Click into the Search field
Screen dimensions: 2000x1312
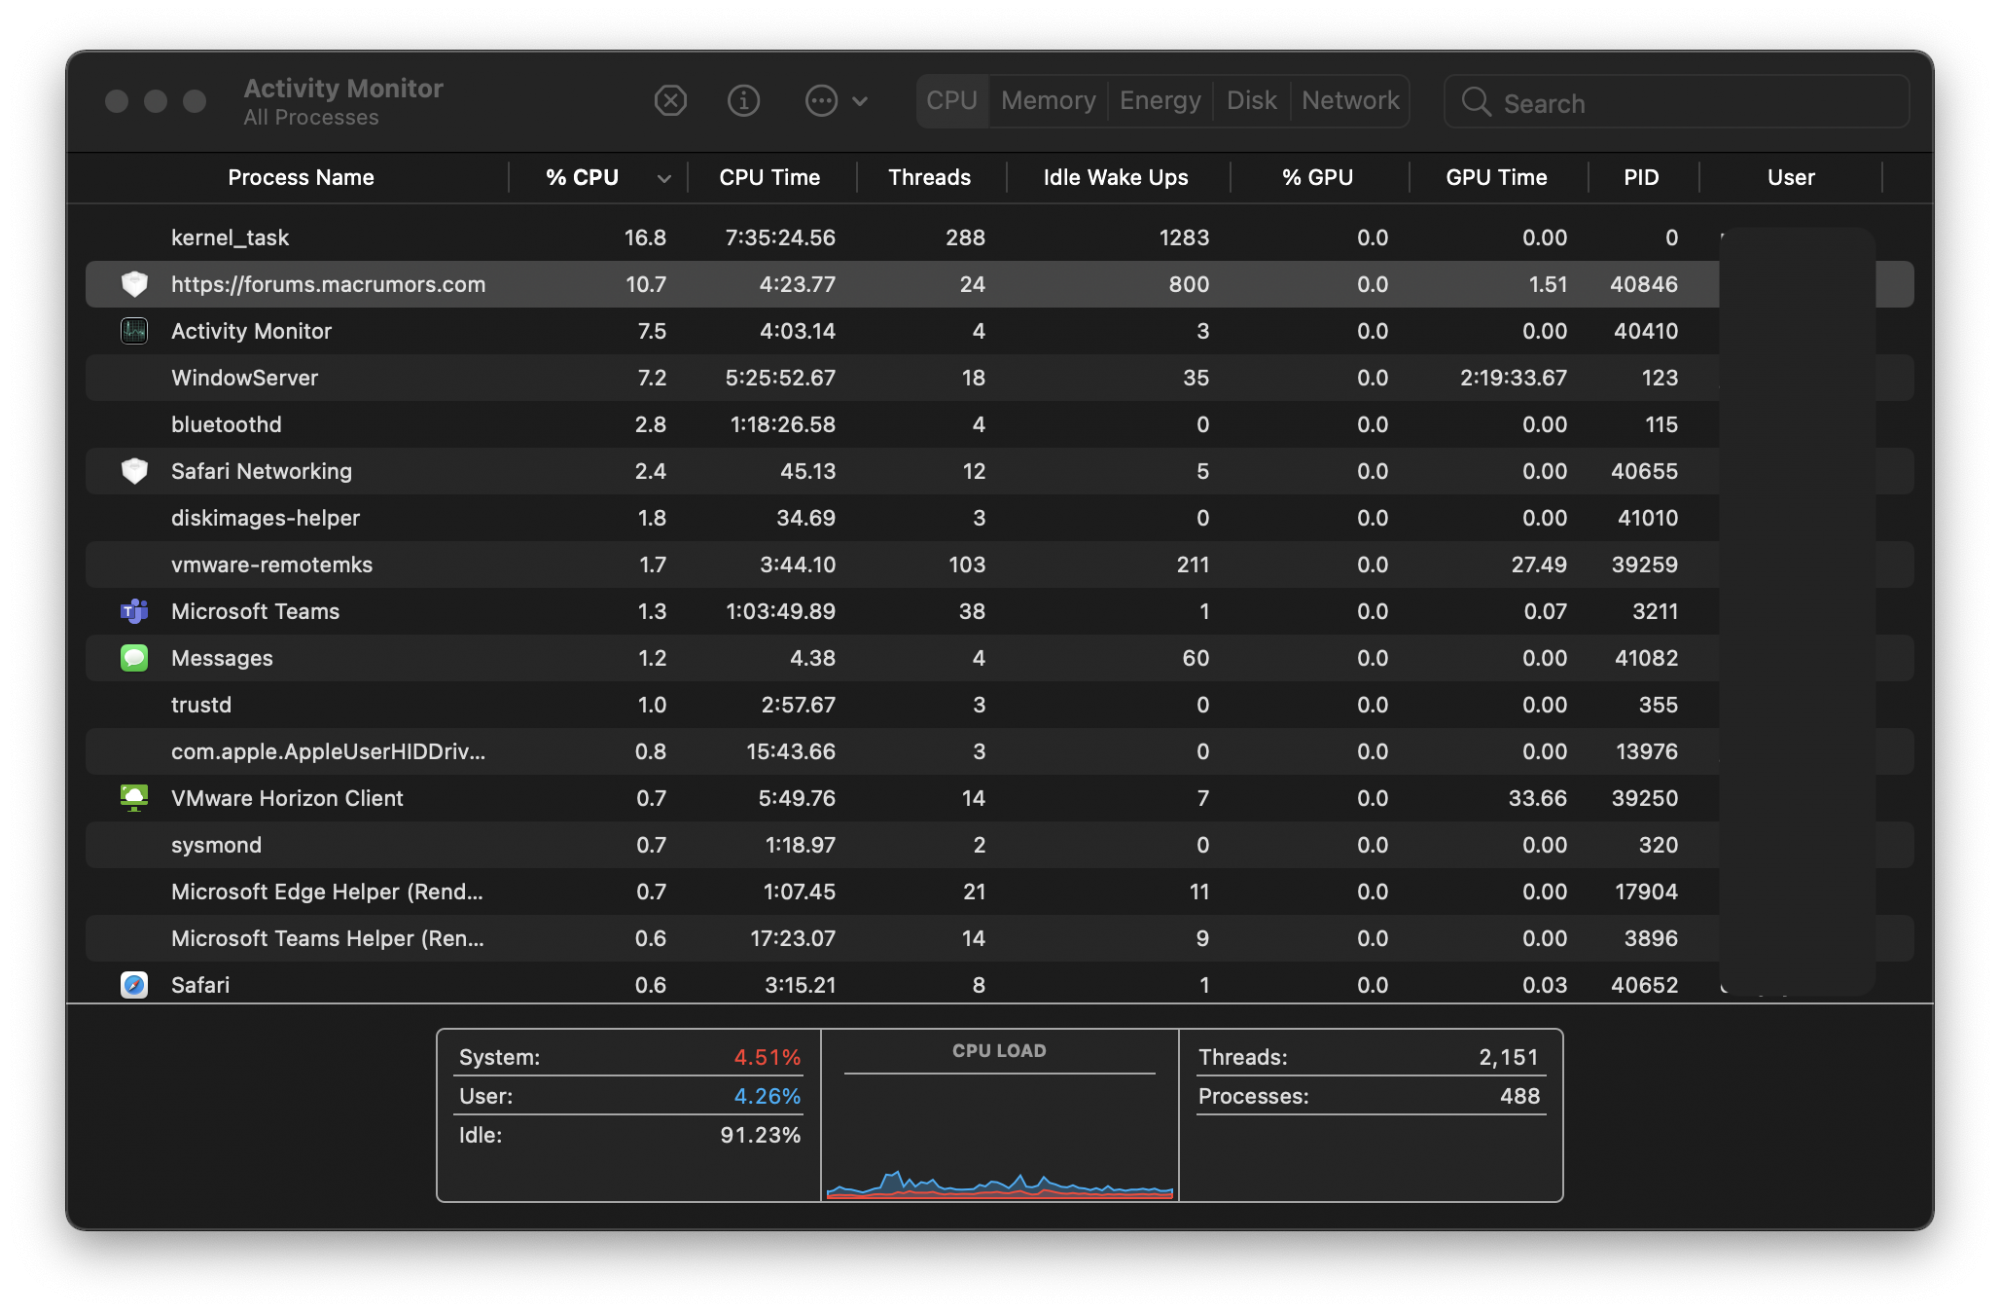click(x=1690, y=103)
